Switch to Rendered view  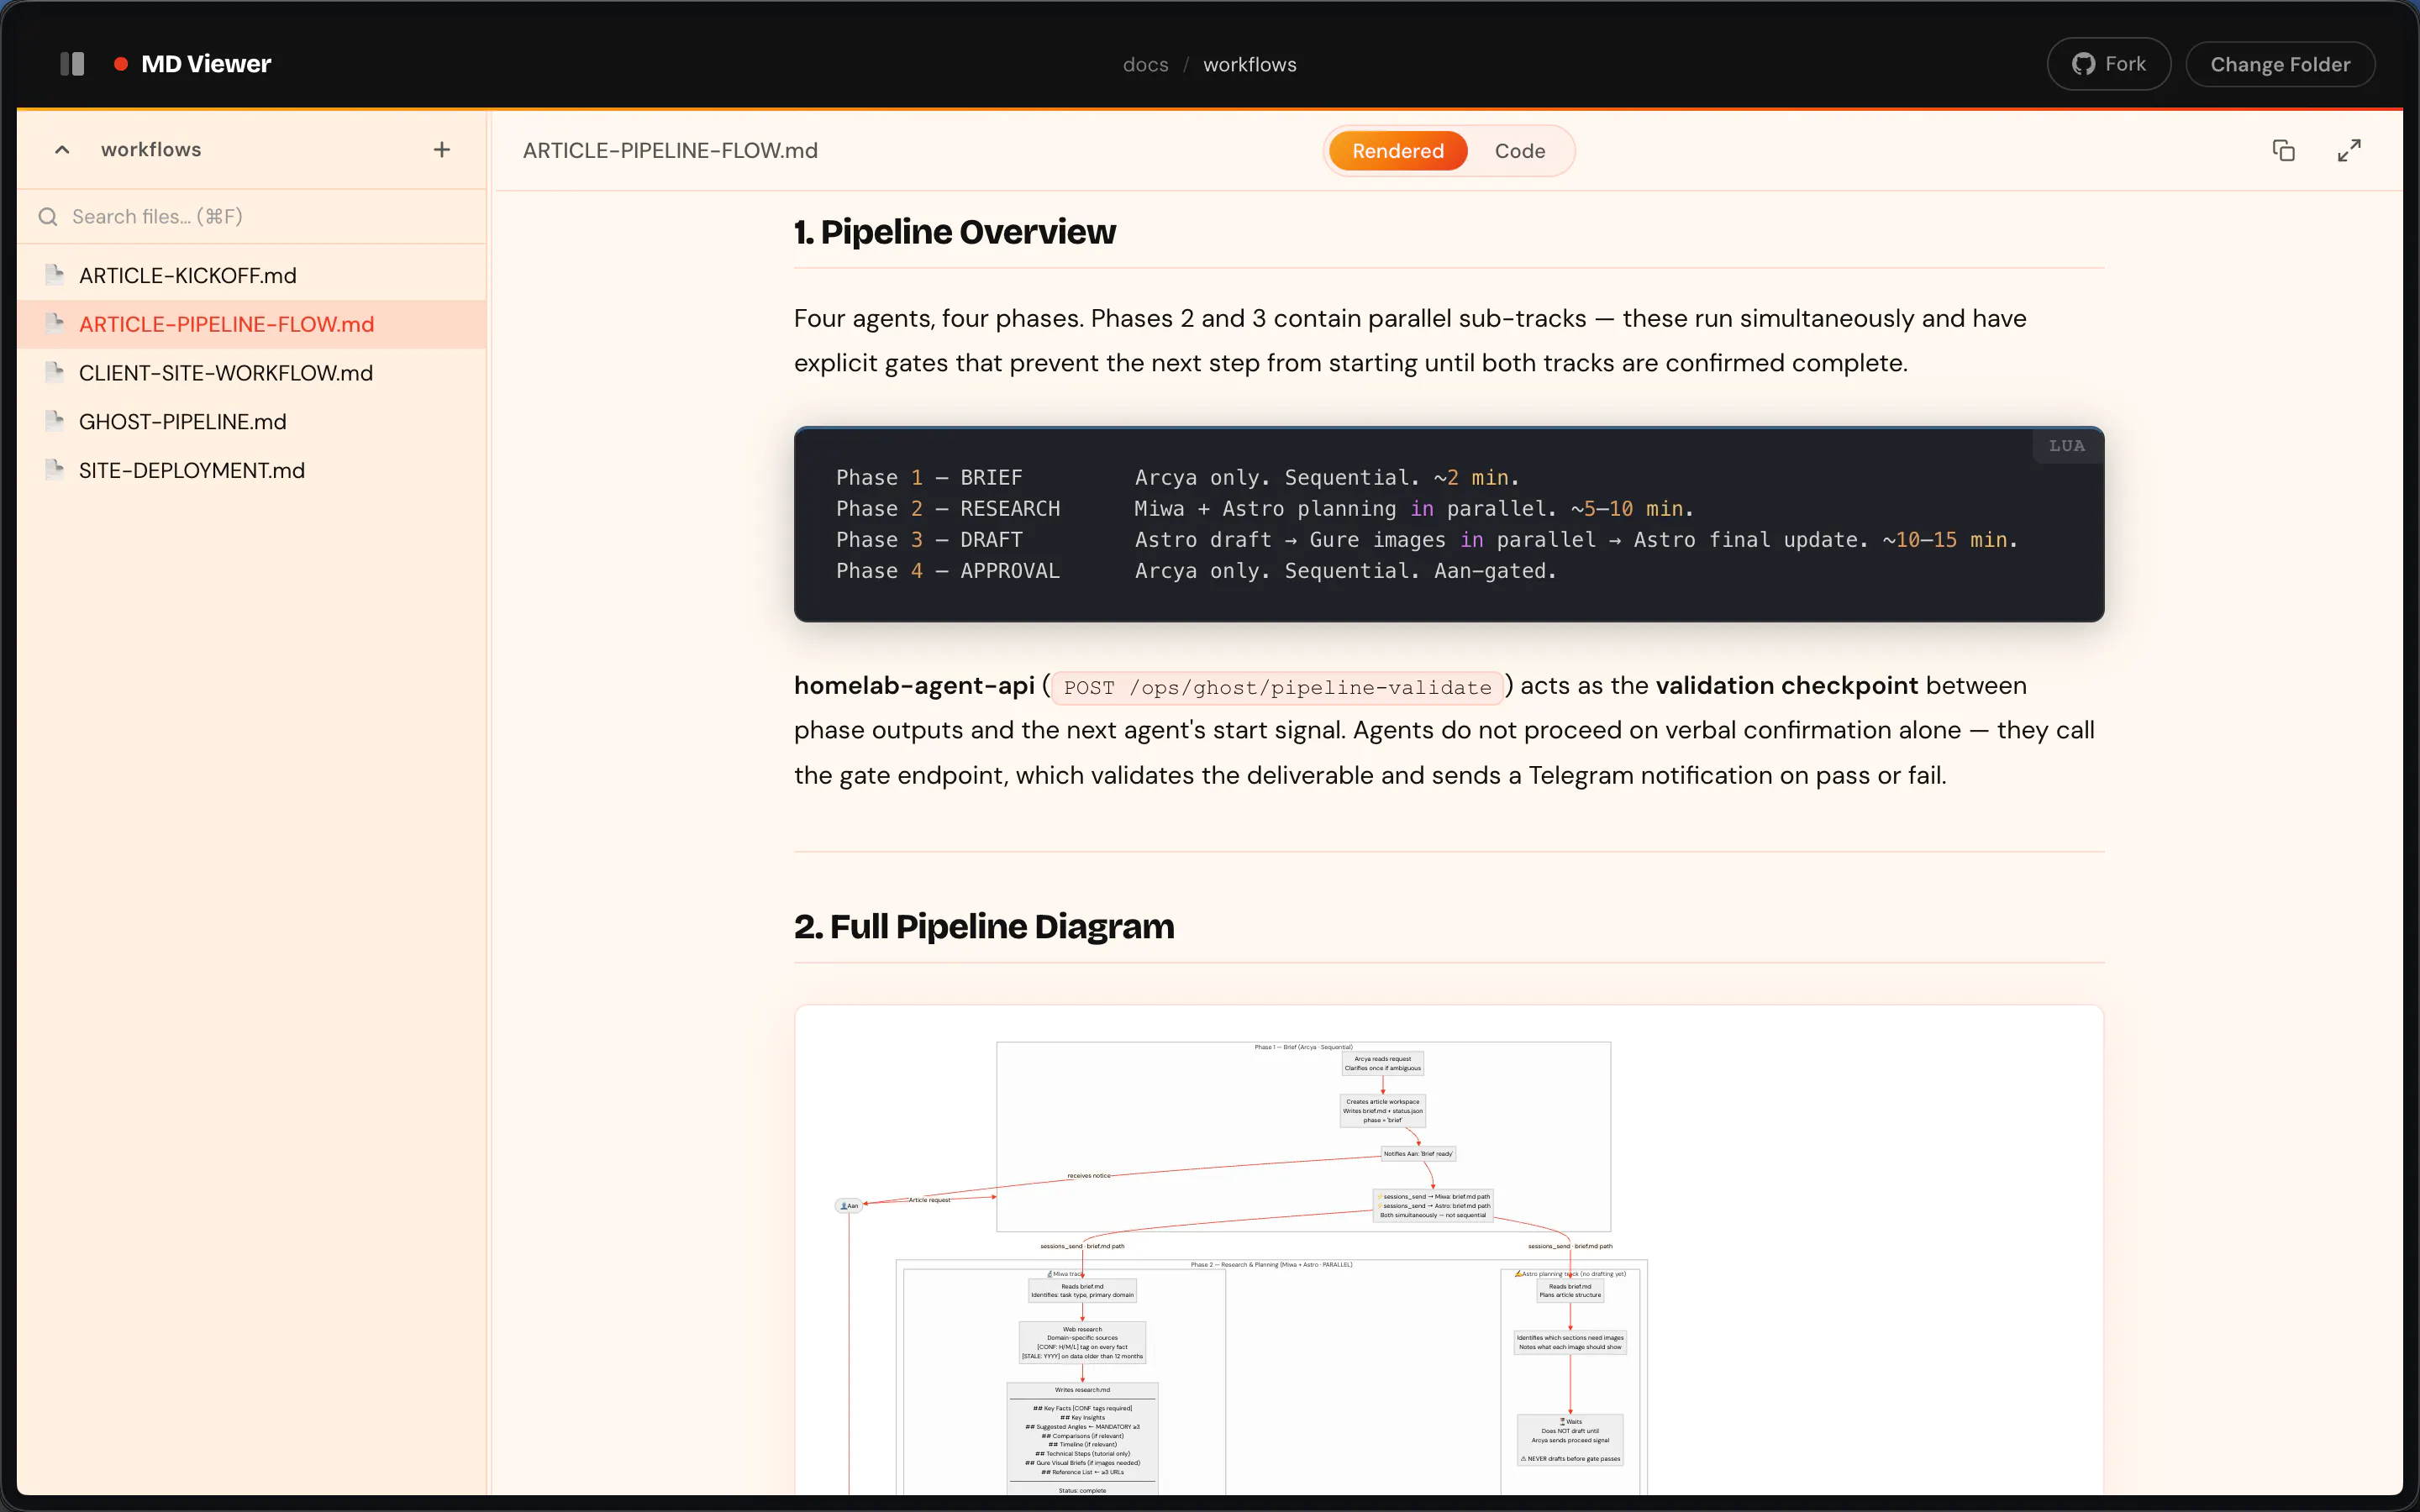point(1398,151)
